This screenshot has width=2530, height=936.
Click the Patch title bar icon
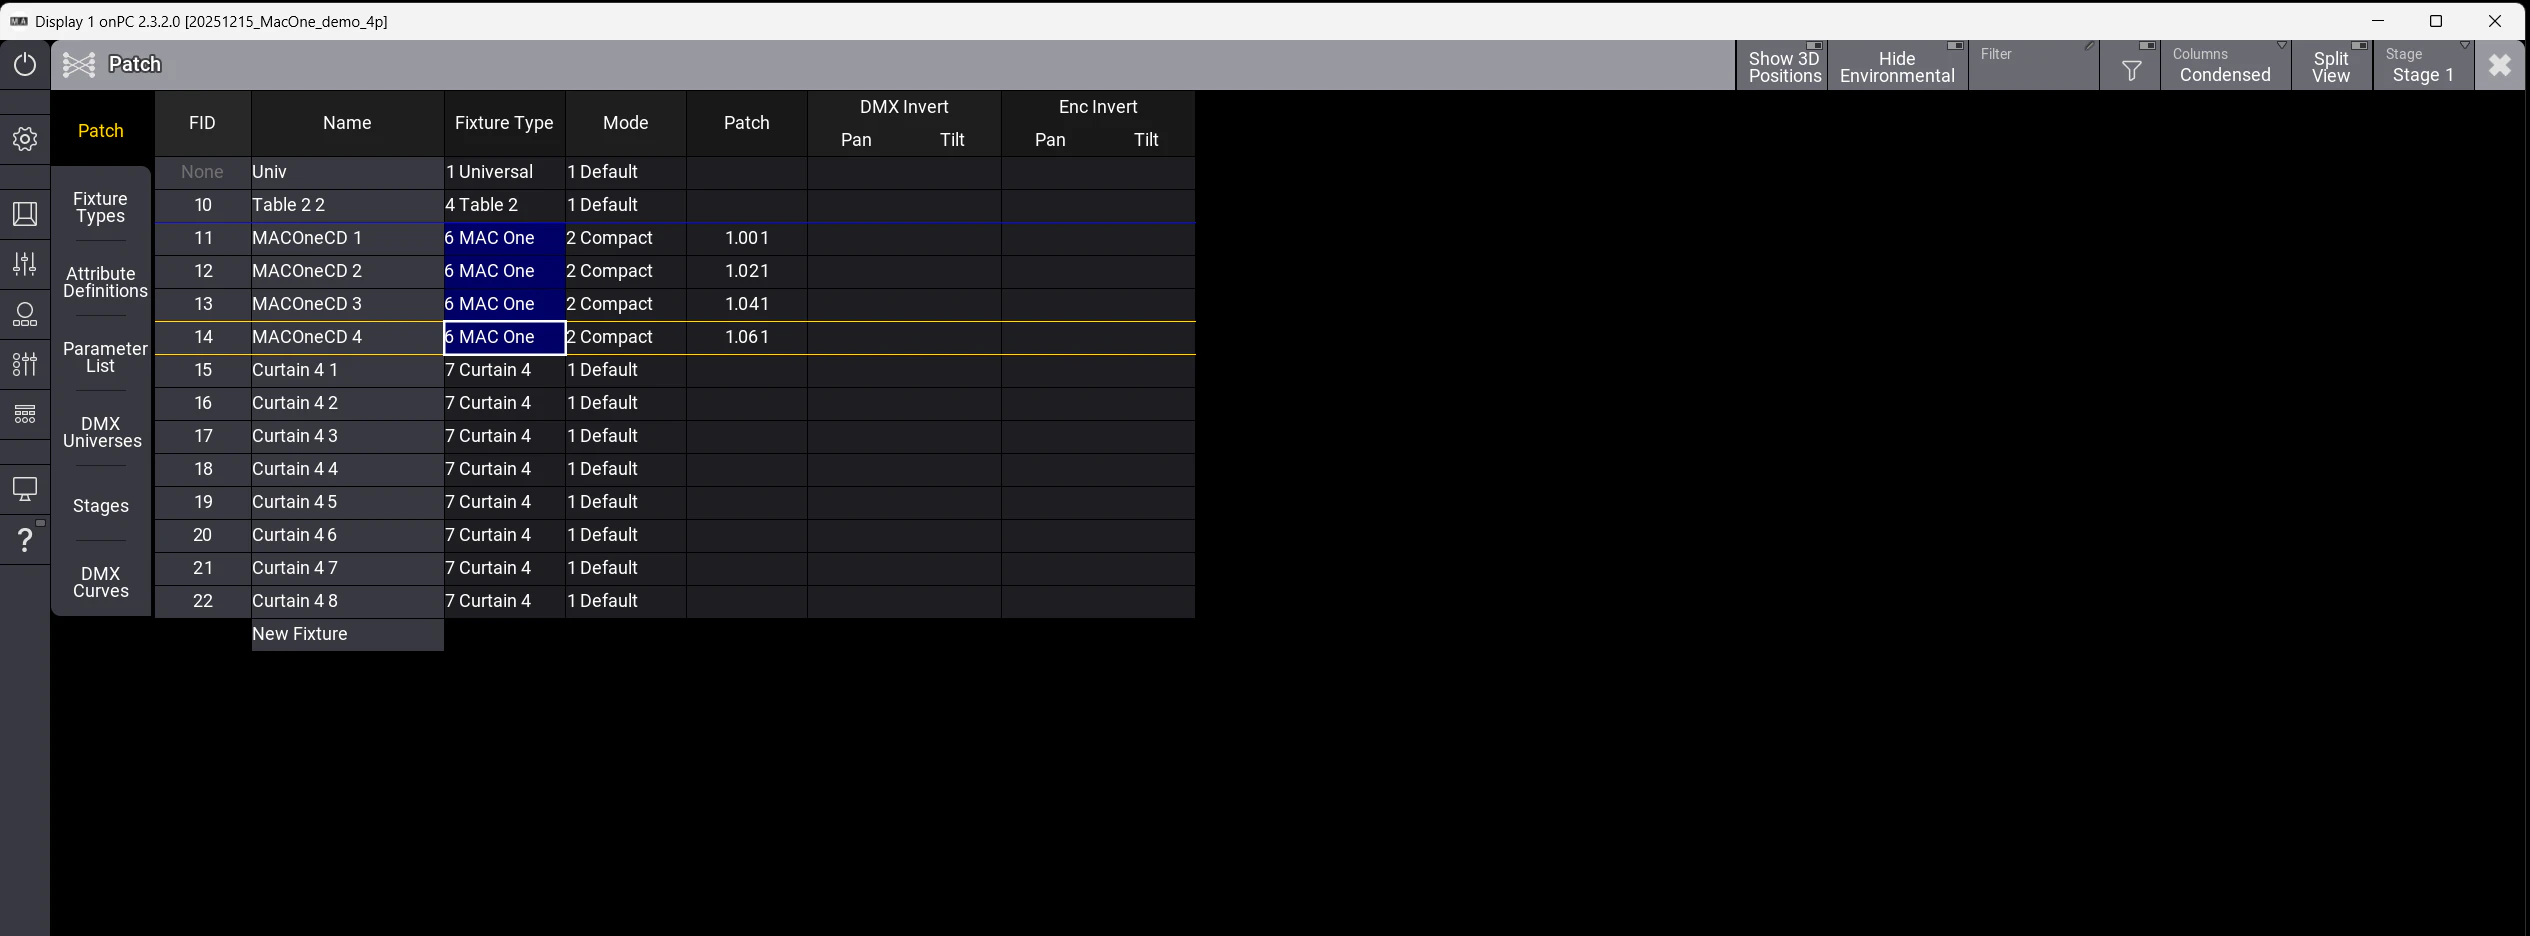point(79,65)
